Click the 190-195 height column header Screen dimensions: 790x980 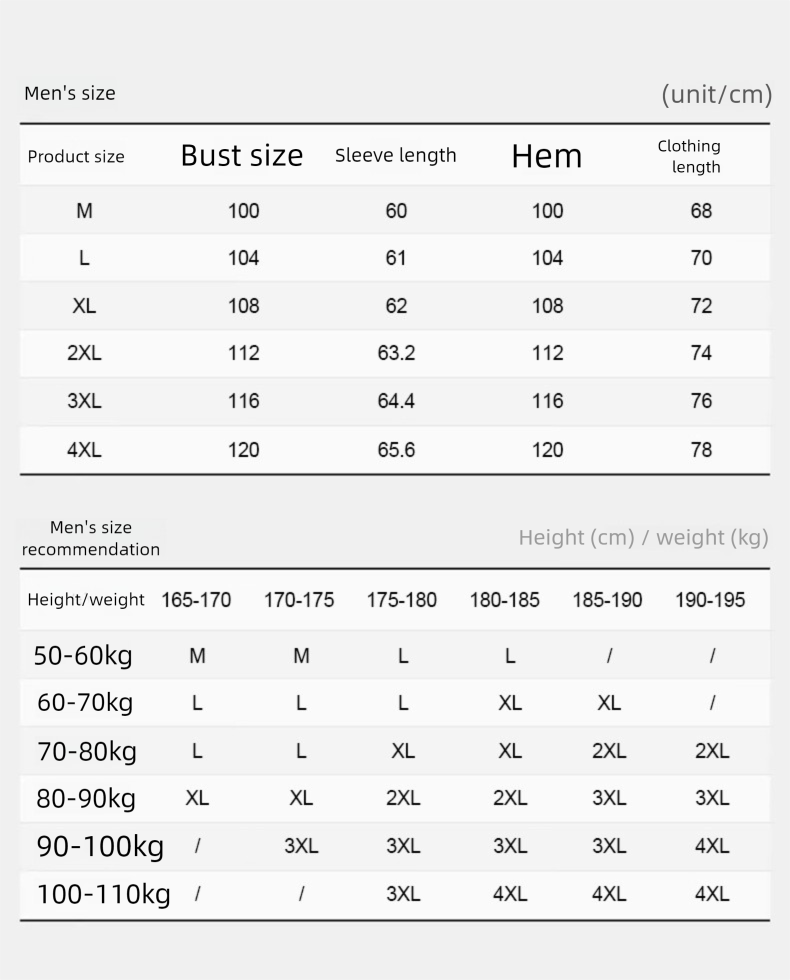710,600
